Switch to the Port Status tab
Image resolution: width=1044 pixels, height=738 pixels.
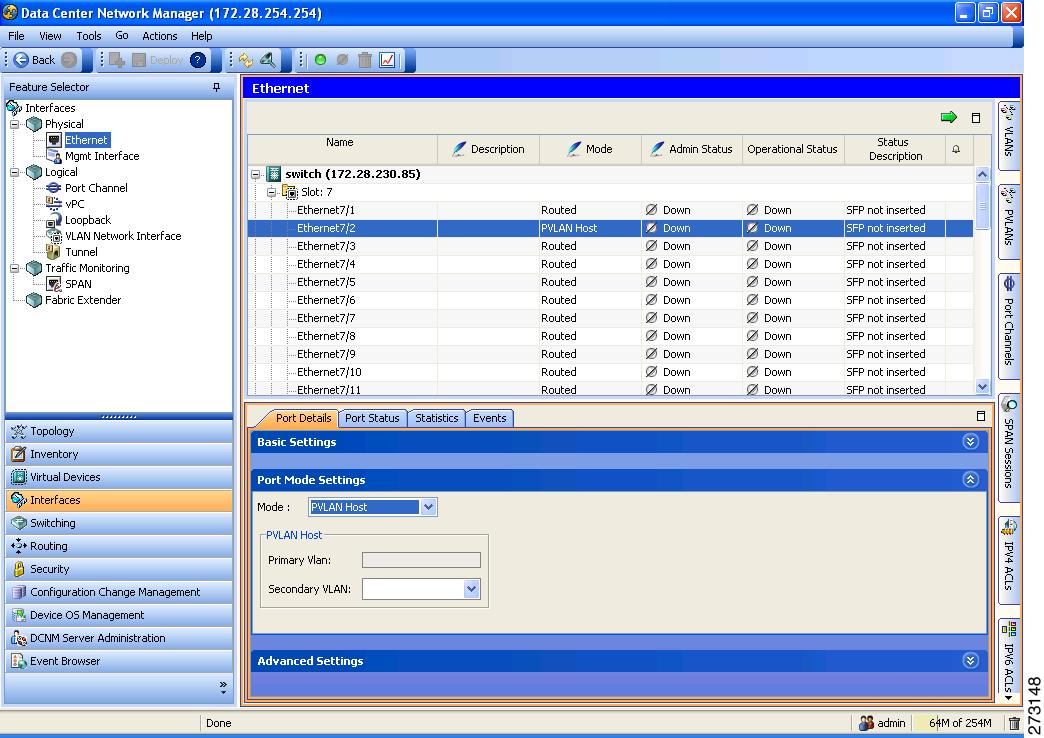pyautogui.click(x=372, y=418)
